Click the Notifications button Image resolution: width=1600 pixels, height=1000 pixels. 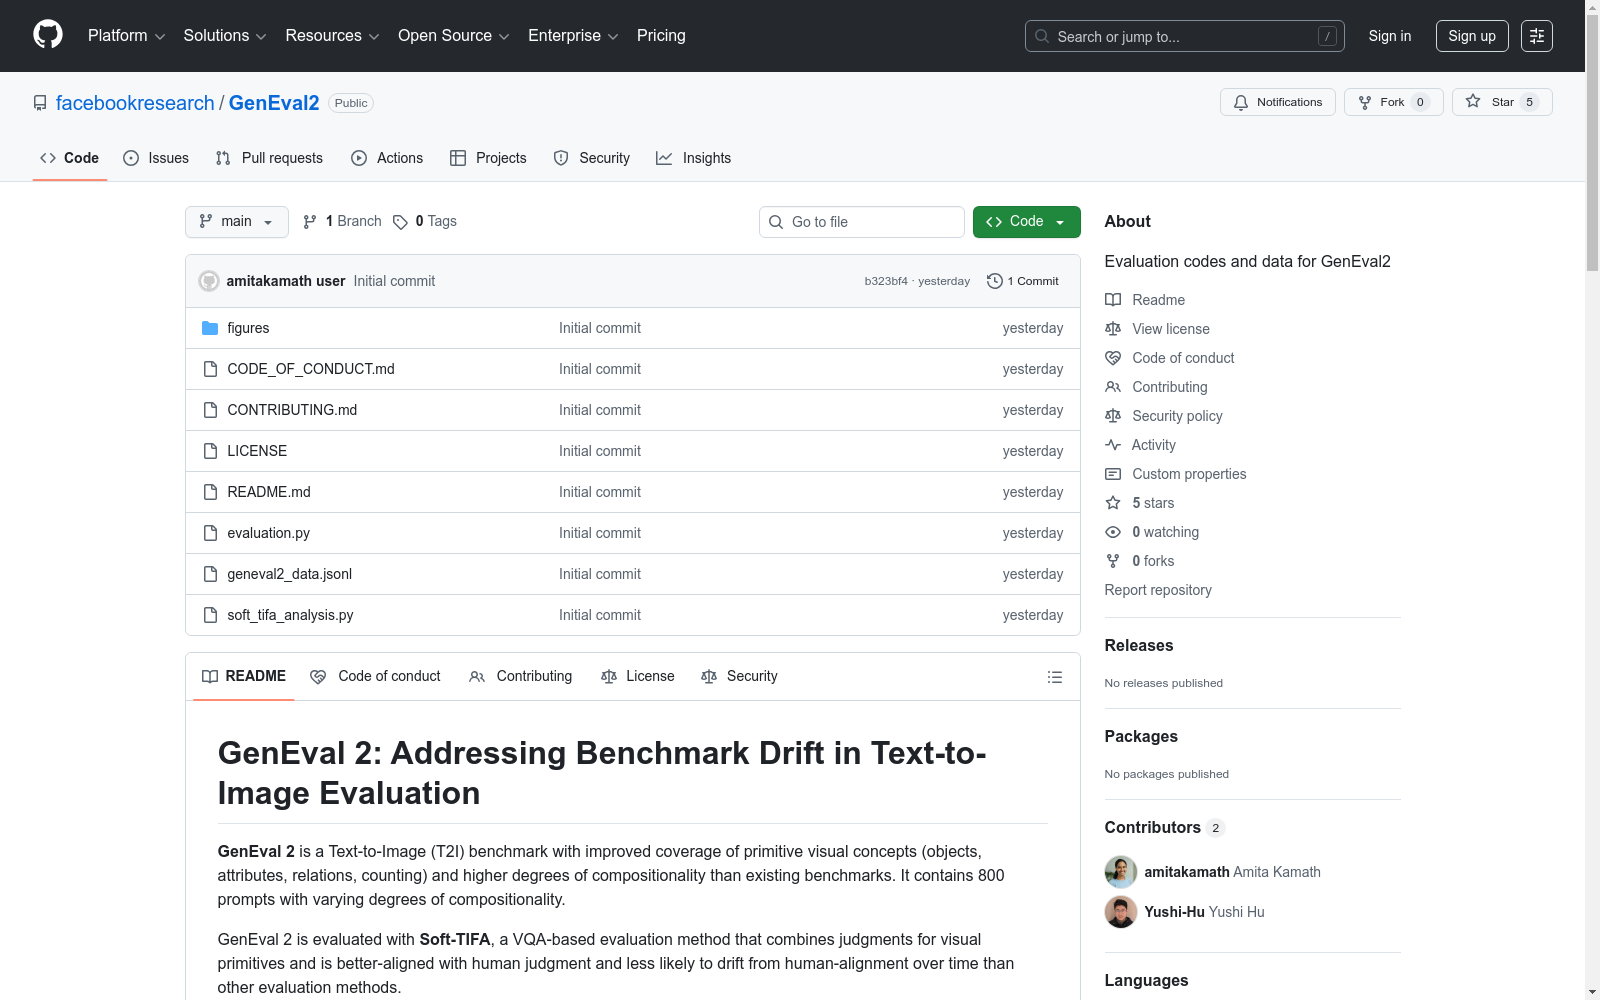[x=1278, y=102]
